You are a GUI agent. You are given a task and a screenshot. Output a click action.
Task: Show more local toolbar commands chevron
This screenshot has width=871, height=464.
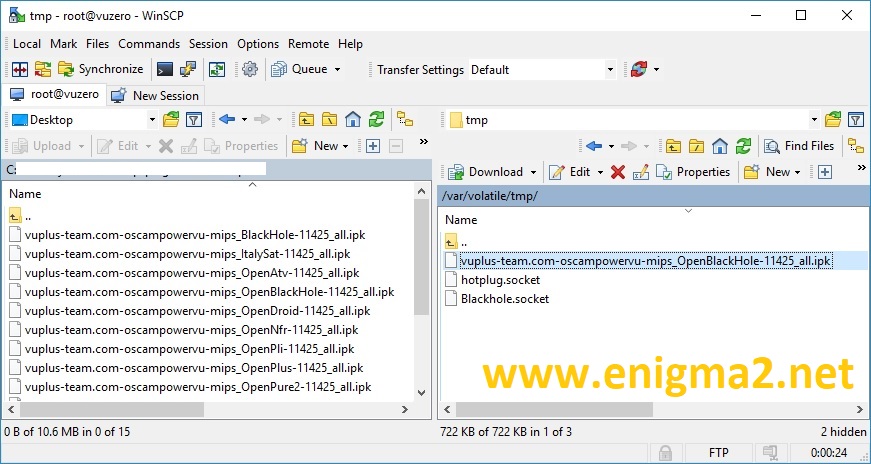[424, 142]
